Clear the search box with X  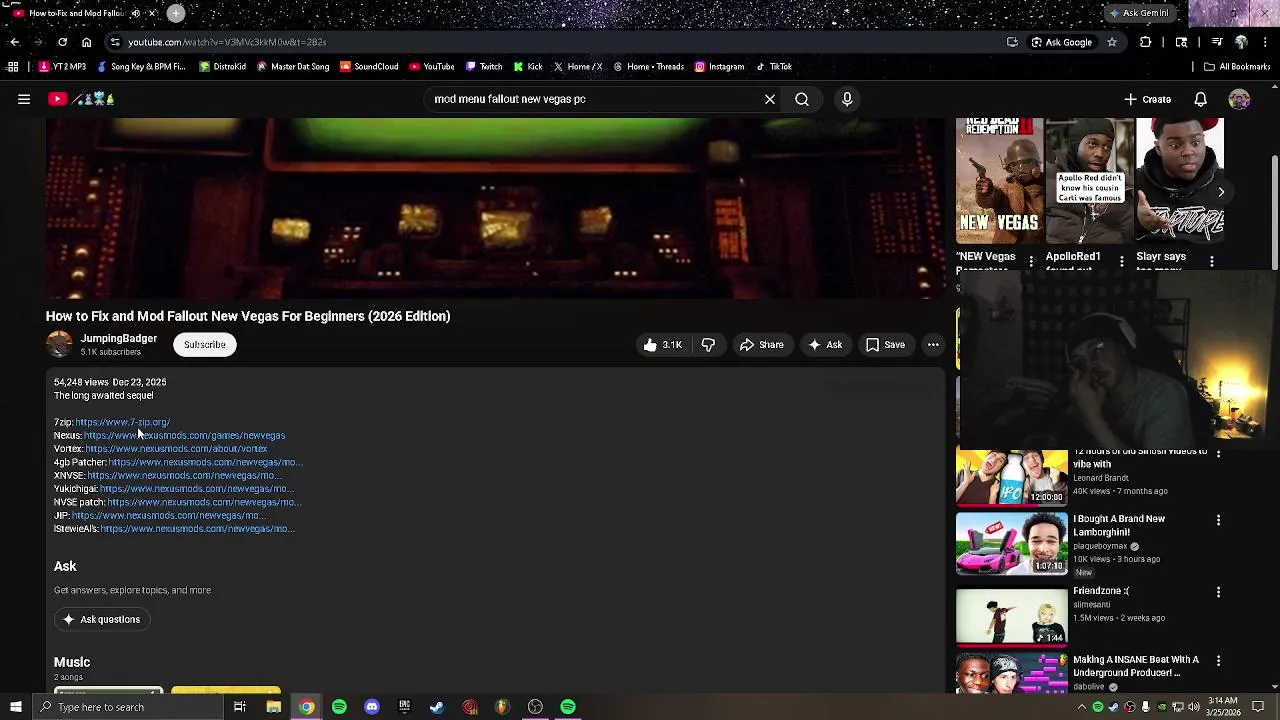(x=770, y=99)
